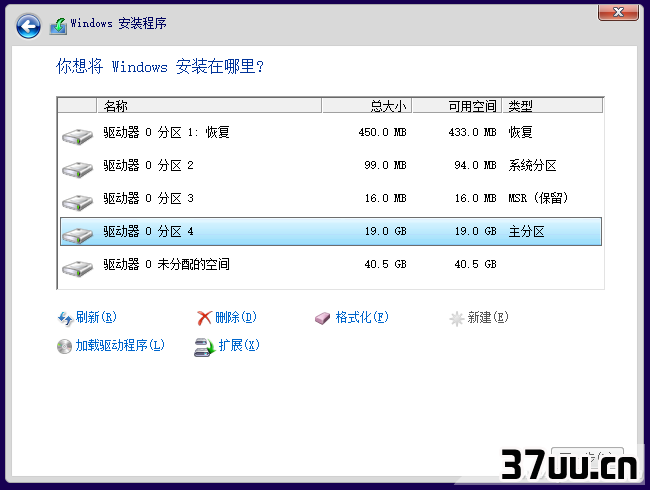
Task: Open 加载驱动程序(L) link
Action: (x=120, y=345)
